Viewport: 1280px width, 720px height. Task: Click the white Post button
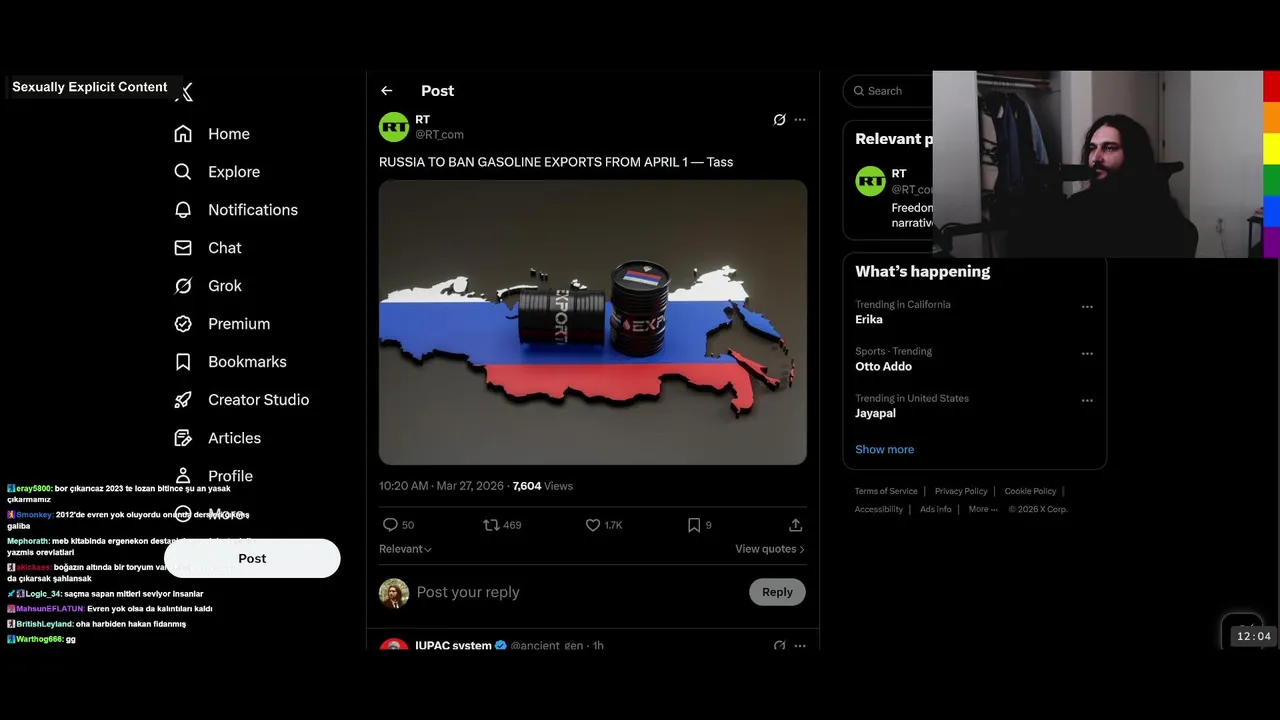pyautogui.click(x=252, y=559)
